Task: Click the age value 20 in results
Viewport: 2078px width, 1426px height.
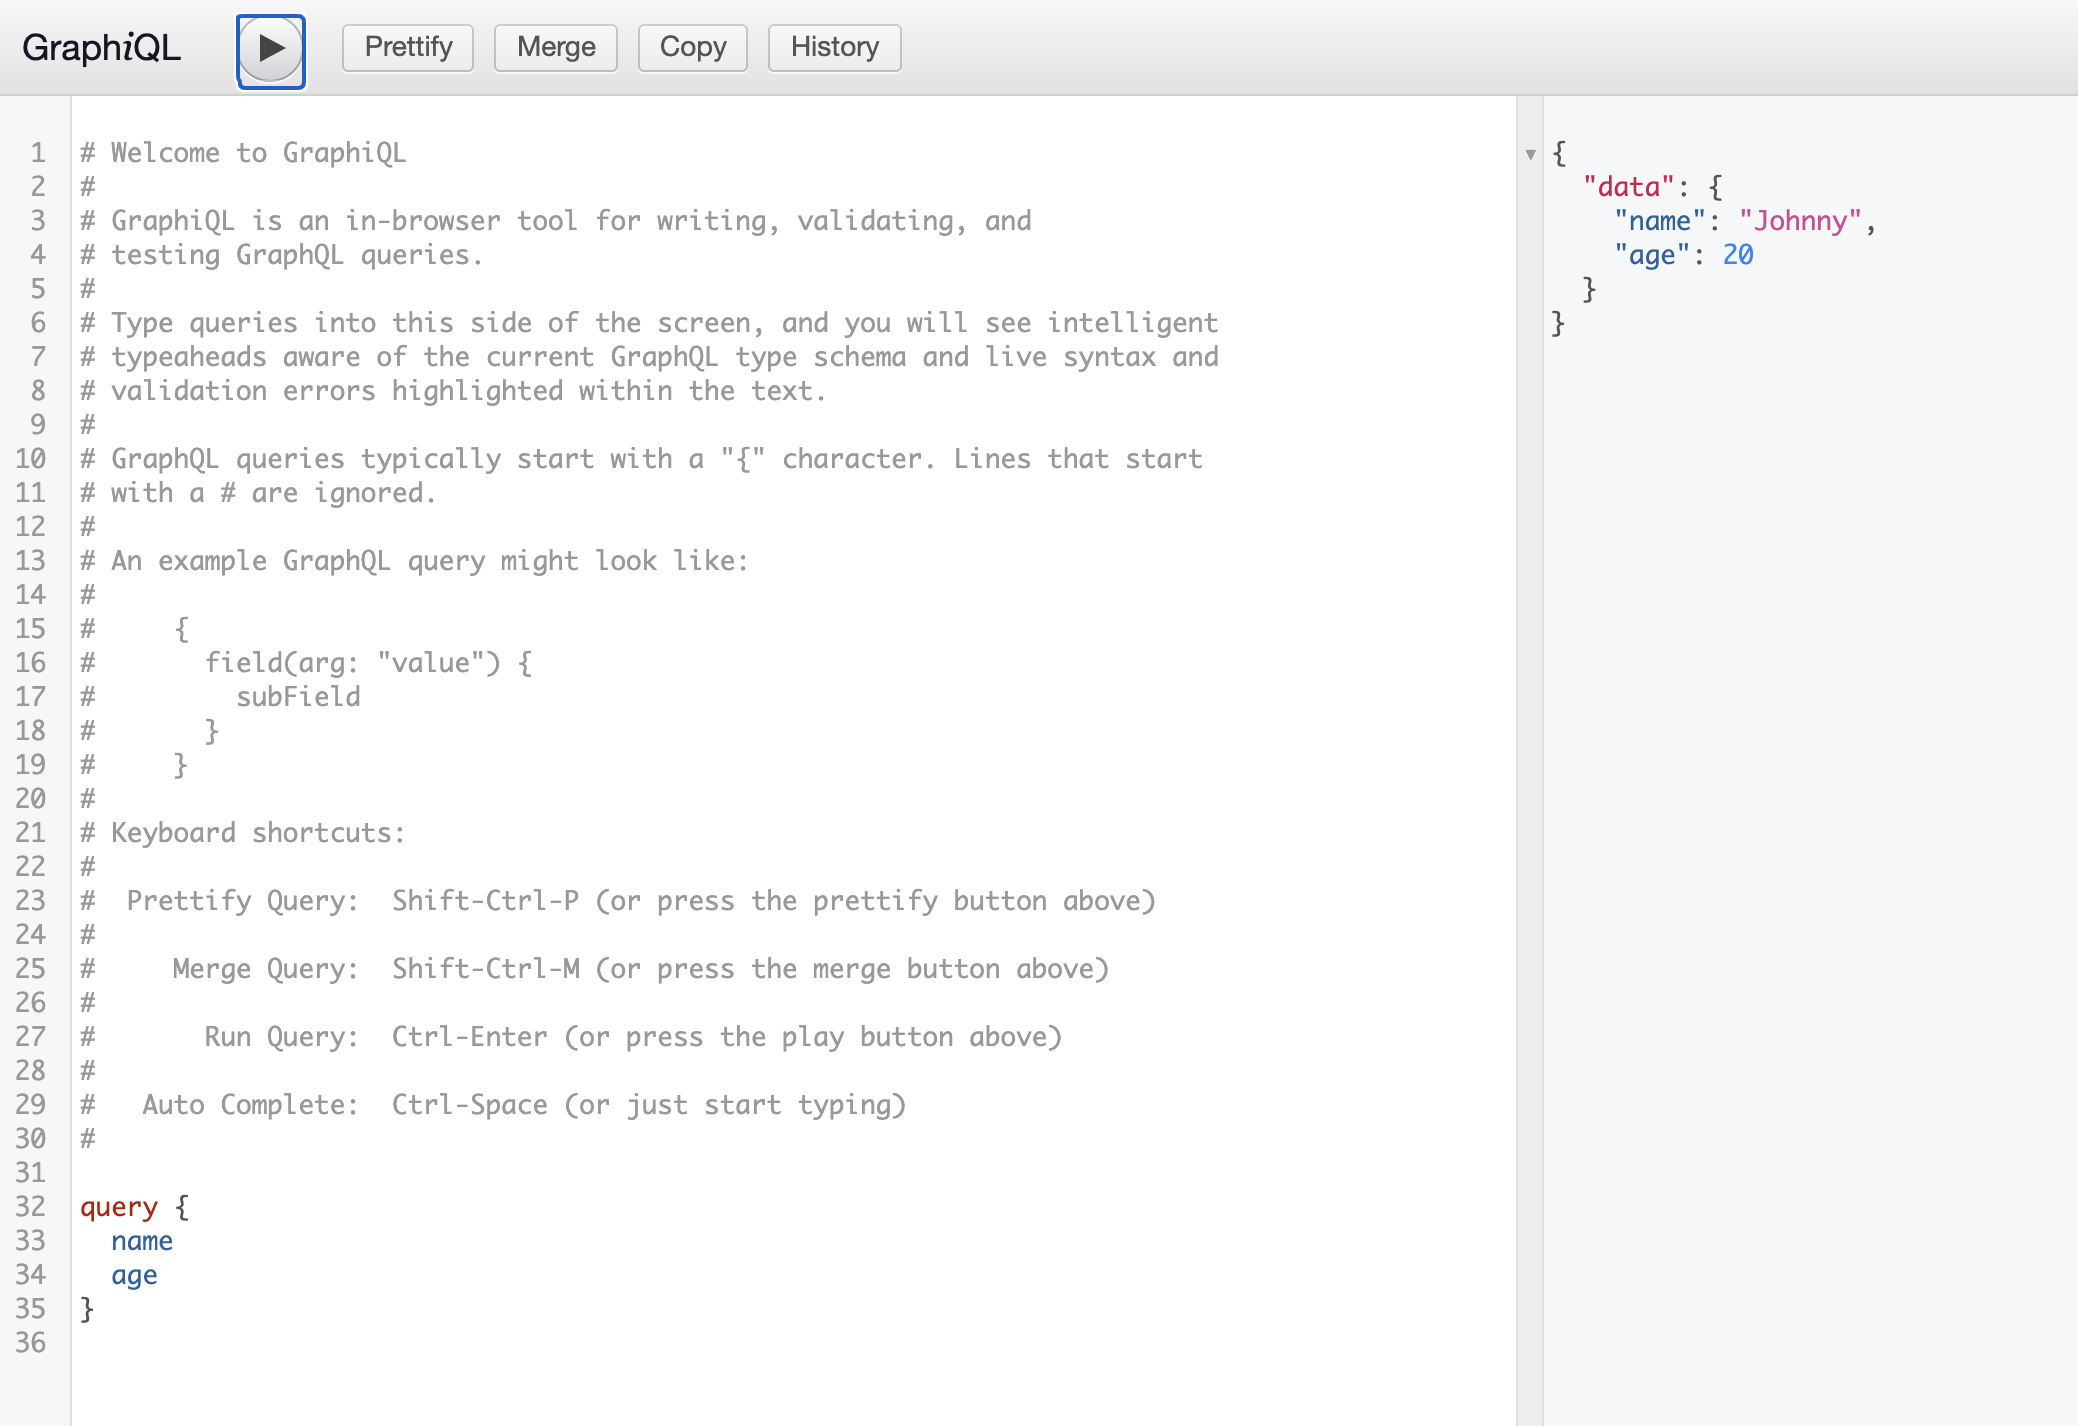Action: pos(1737,255)
